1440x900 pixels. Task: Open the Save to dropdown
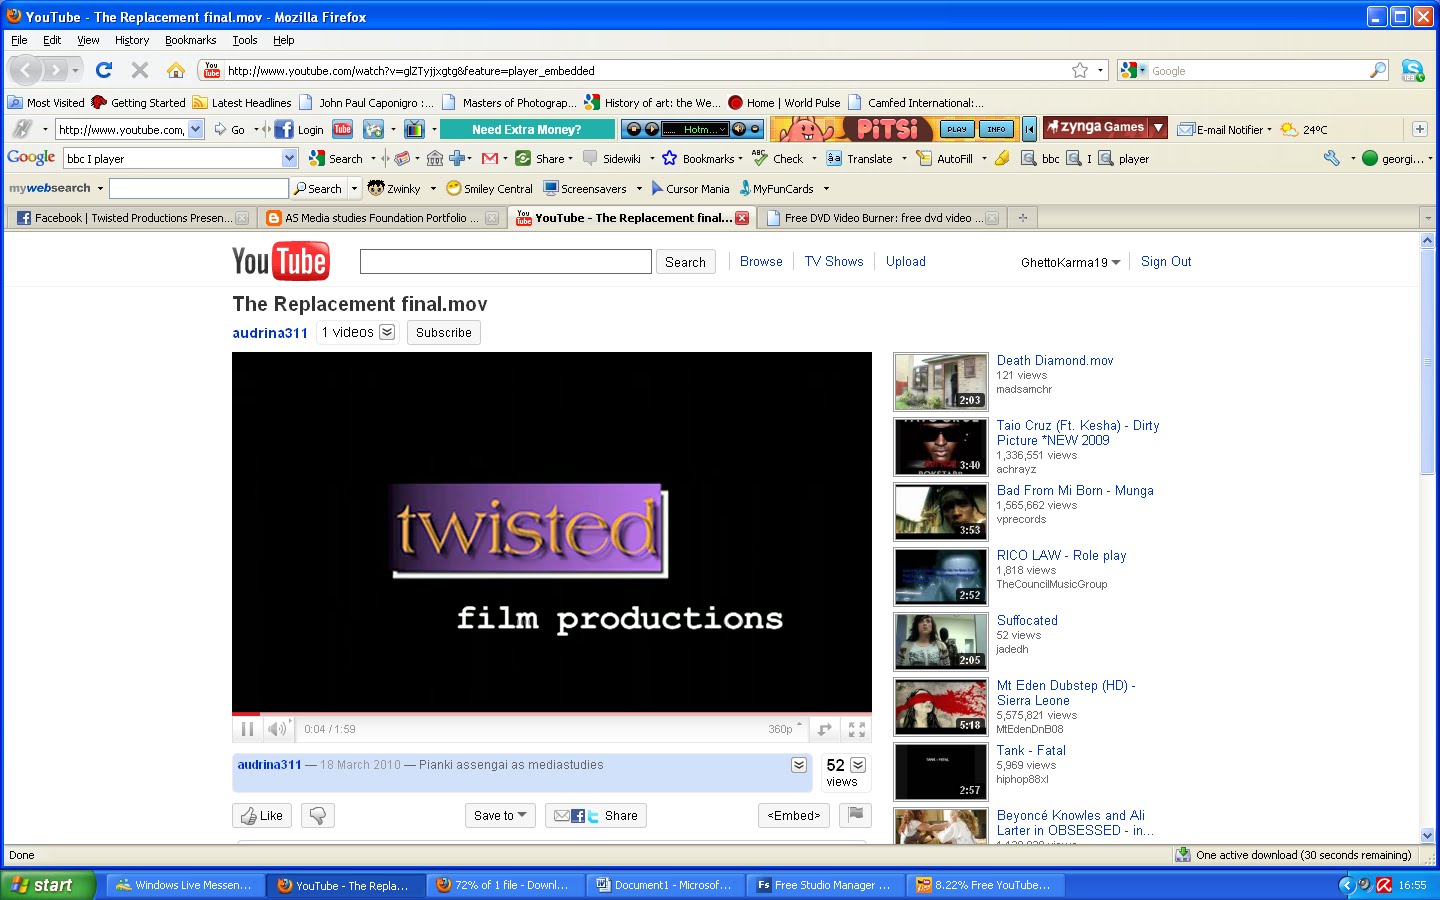click(x=500, y=816)
